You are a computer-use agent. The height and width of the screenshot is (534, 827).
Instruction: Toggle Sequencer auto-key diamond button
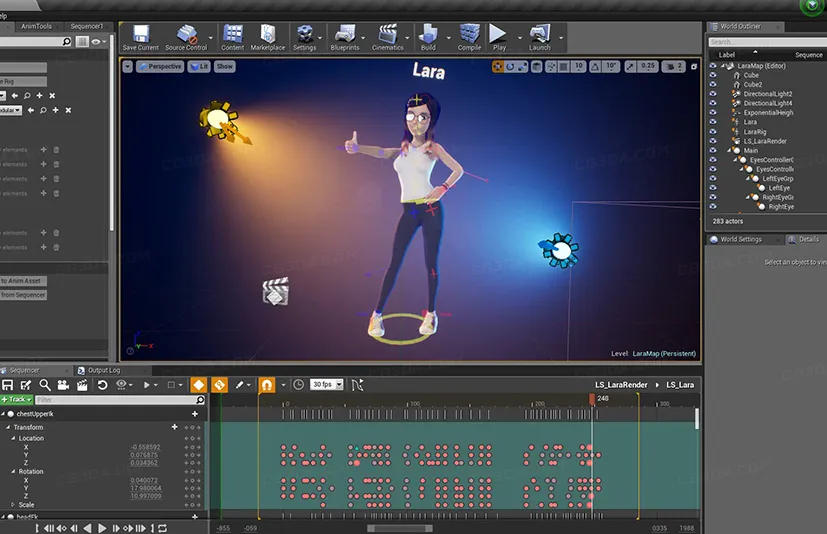(198, 385)
